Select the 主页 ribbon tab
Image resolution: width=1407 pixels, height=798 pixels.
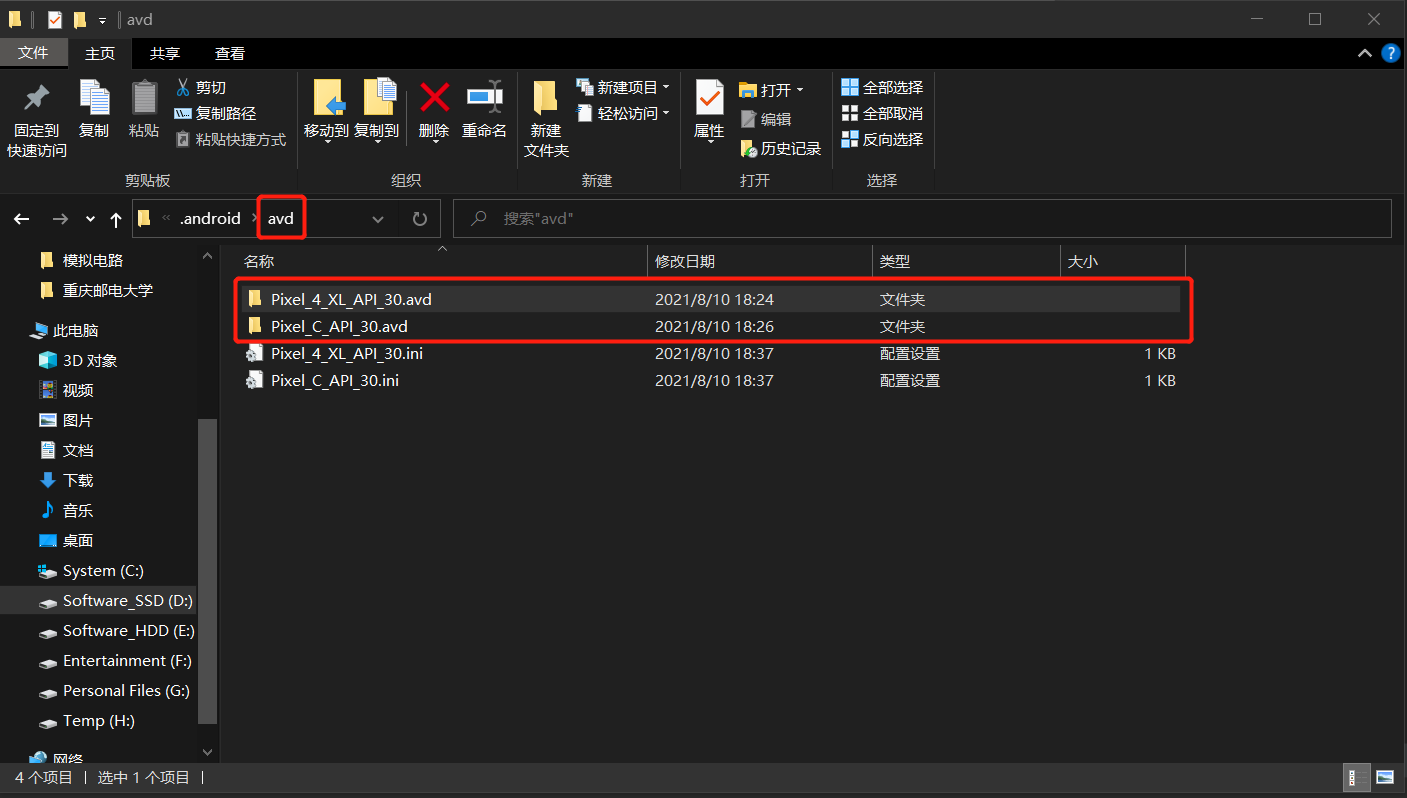[x=100, y=53]
